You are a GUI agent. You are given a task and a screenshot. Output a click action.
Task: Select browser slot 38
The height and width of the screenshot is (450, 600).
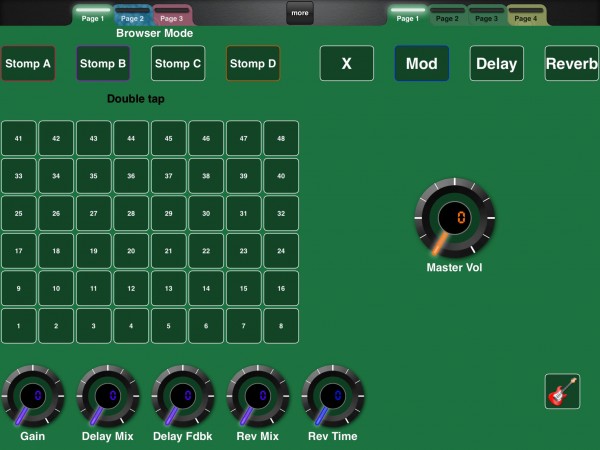point(206,176)
